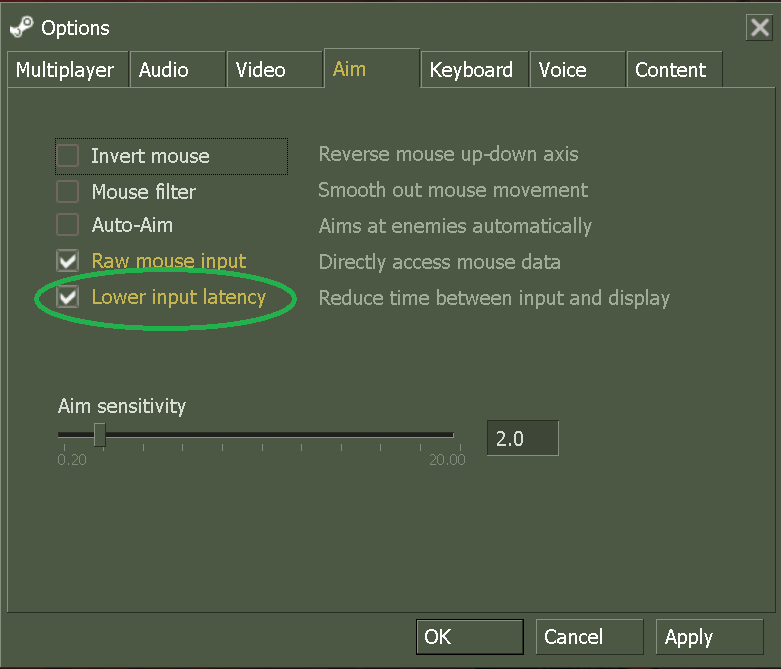Close the Options dialog with the X
The width and height of the screenshot is (781, 669).
[759, 27]
